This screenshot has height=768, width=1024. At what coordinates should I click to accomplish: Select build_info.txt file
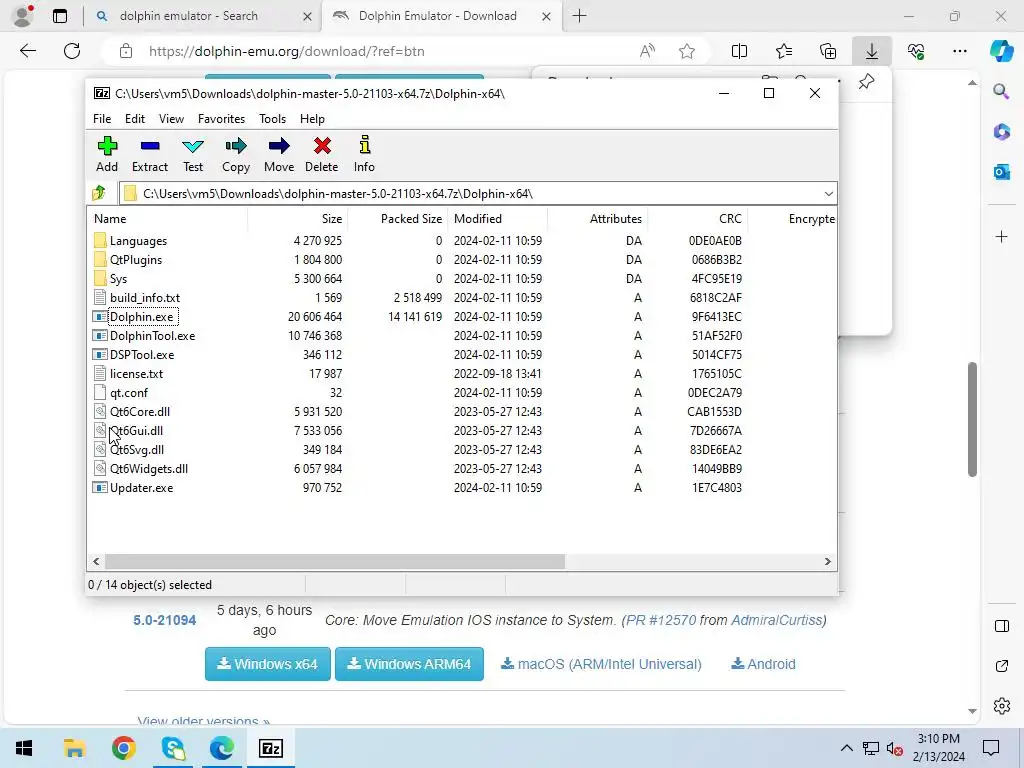[x=144, y=298]
